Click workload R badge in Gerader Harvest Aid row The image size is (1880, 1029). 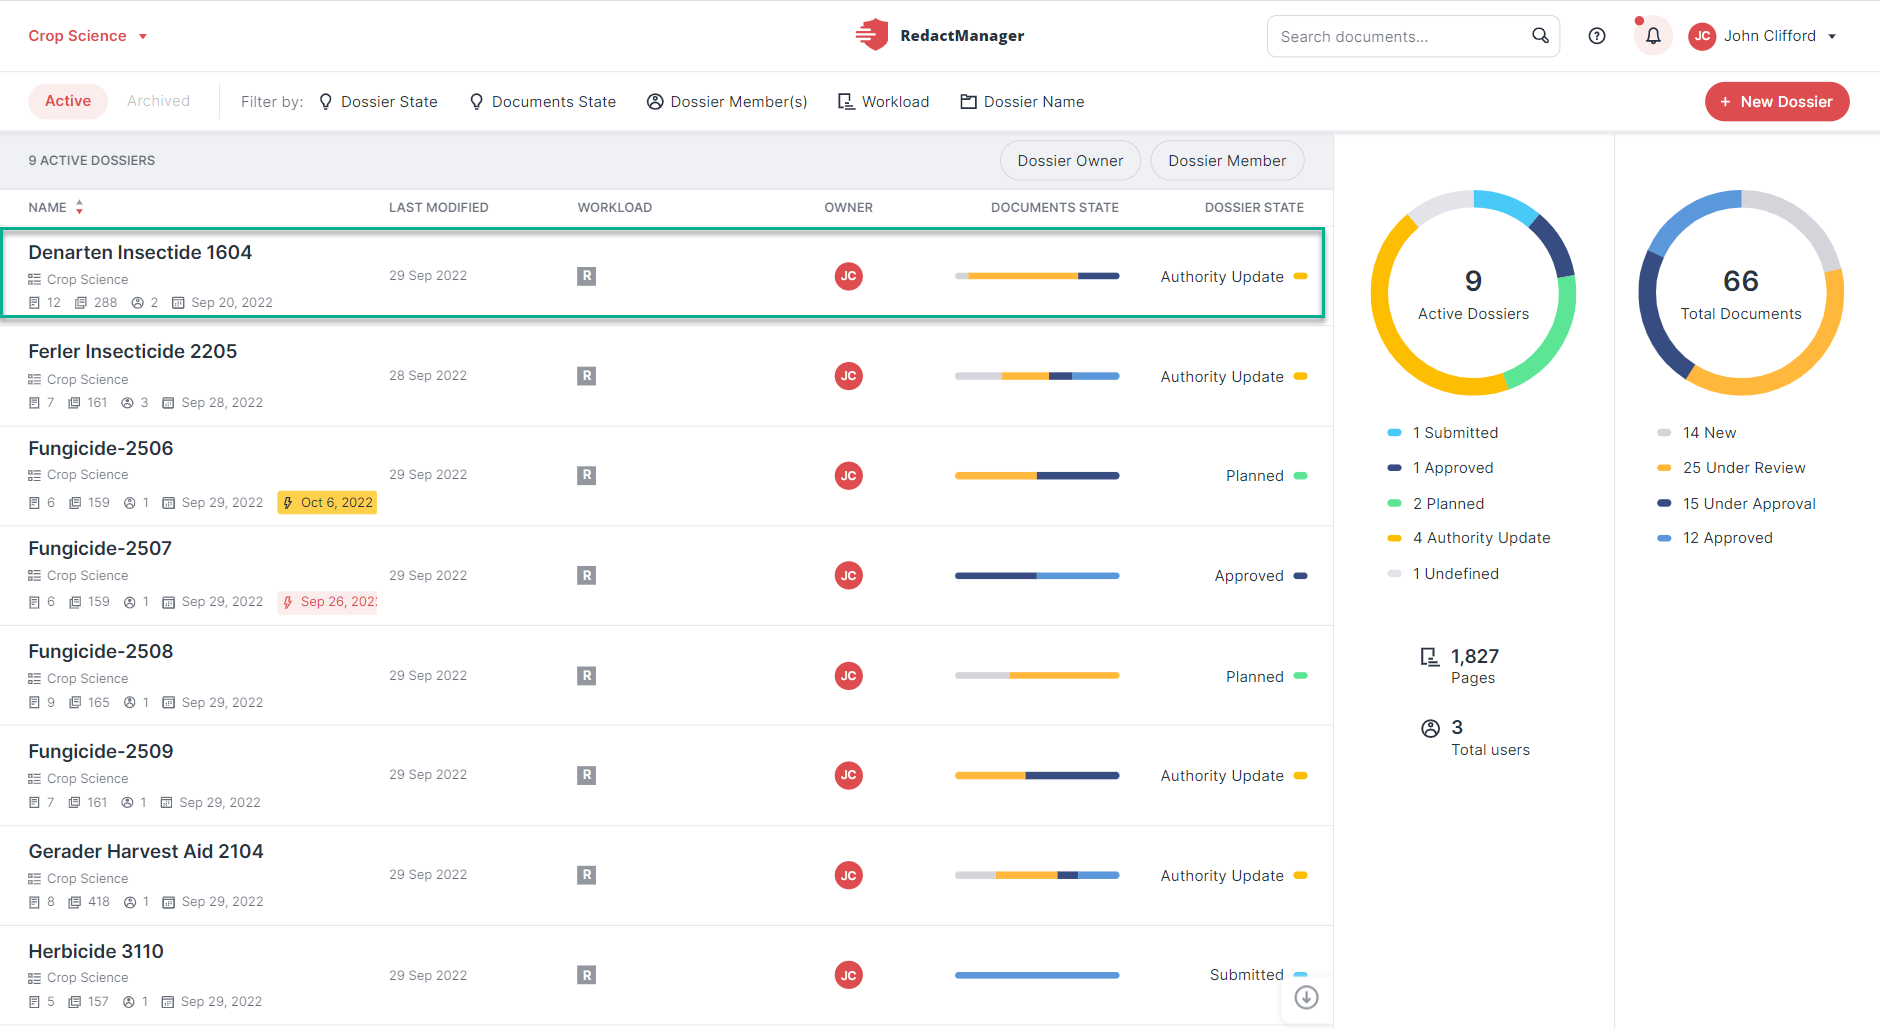(x=587, y=875)
